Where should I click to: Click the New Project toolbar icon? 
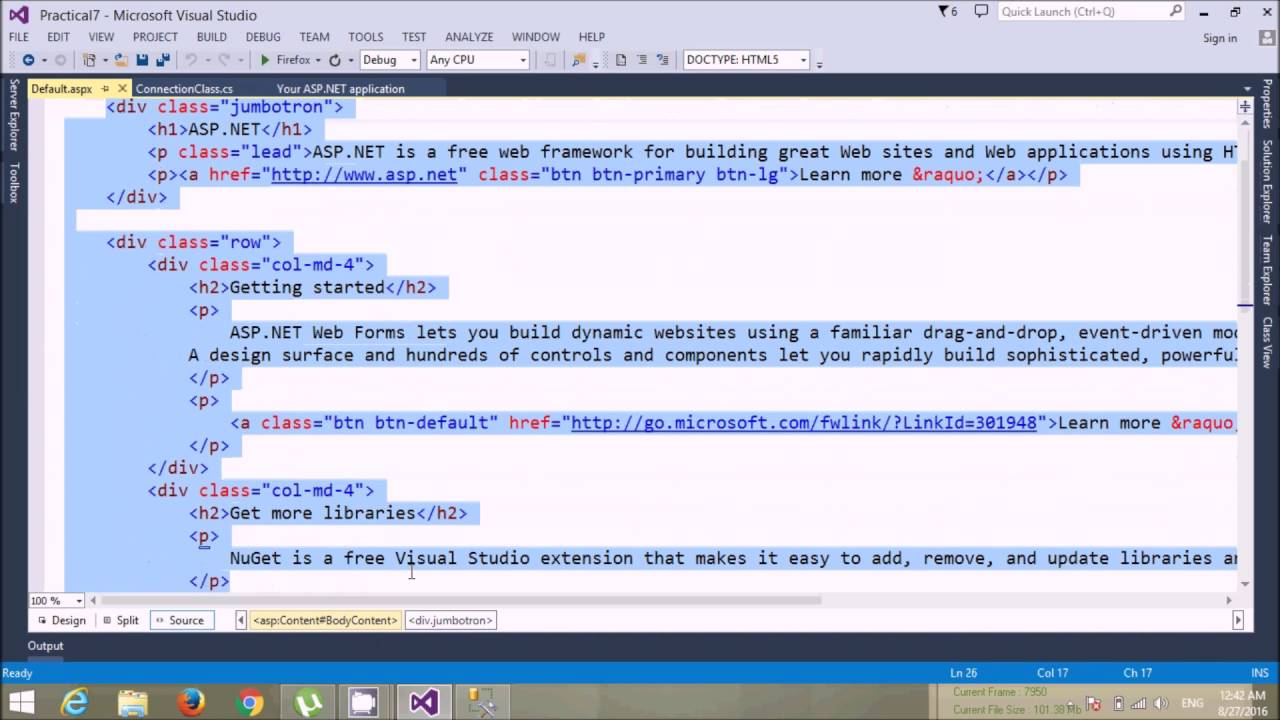(89, 60)
